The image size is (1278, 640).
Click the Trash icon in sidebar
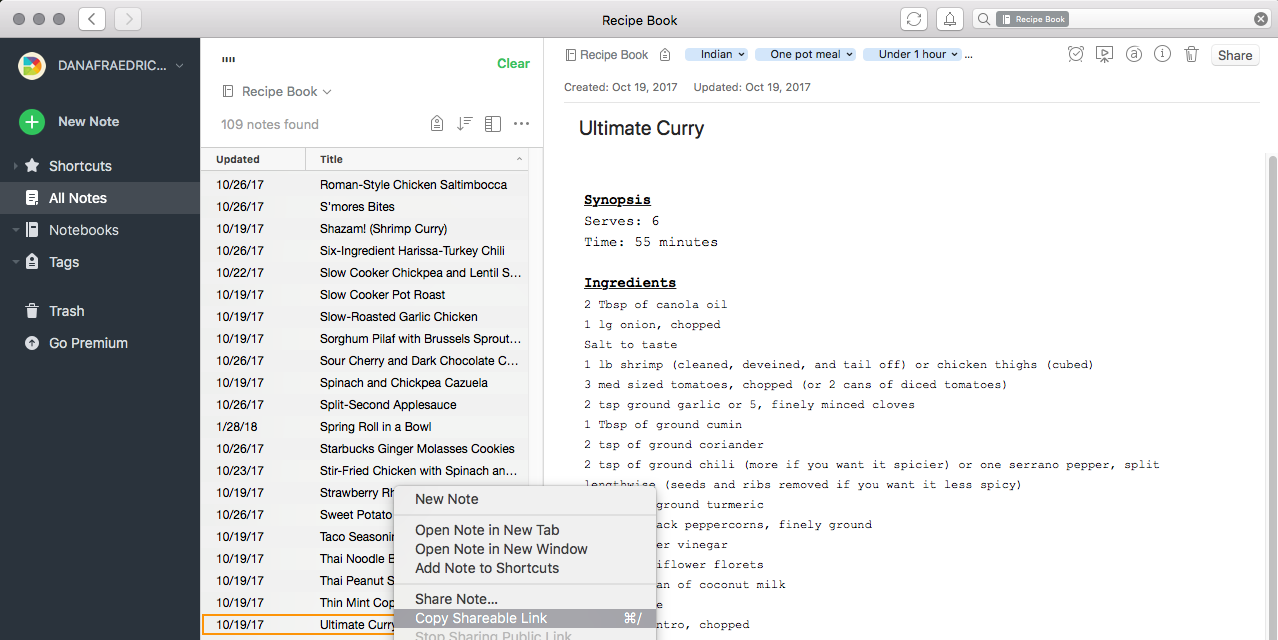point(32,311)
